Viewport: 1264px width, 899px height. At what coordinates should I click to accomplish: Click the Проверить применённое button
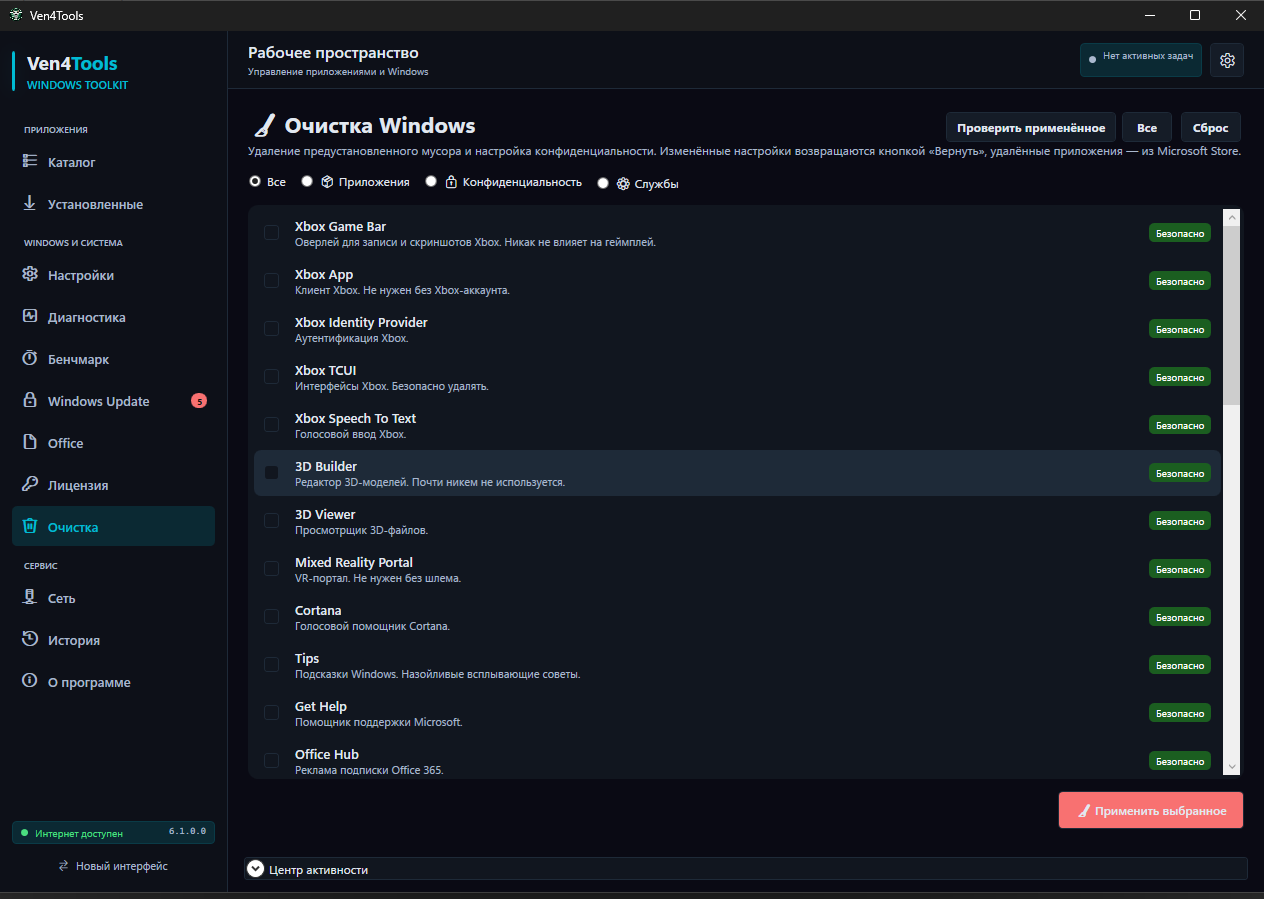click(1031, 128)
